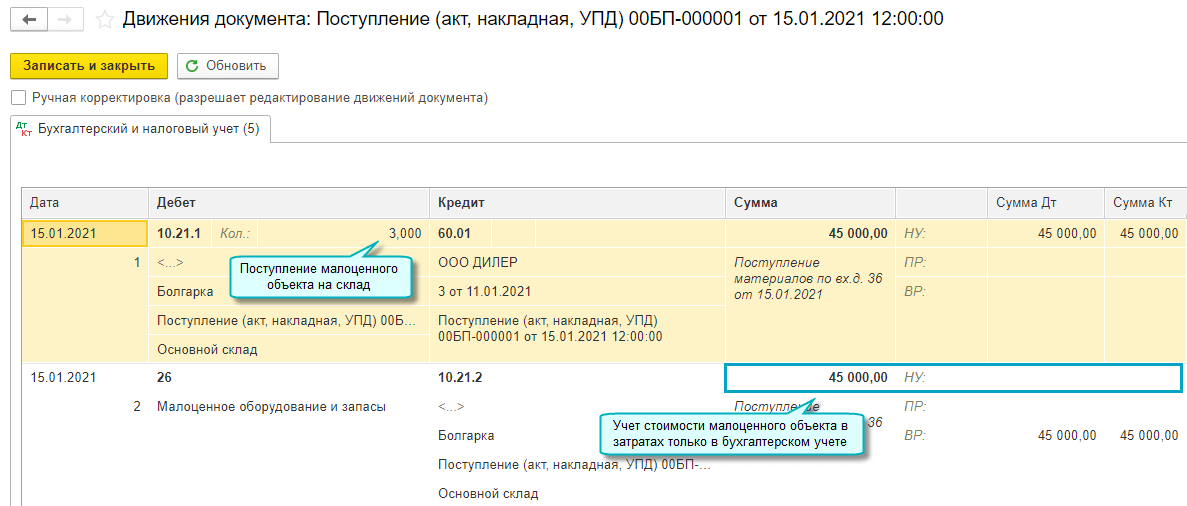Click the Сумма column header
1187x506 pixels.
coord(810,202)
